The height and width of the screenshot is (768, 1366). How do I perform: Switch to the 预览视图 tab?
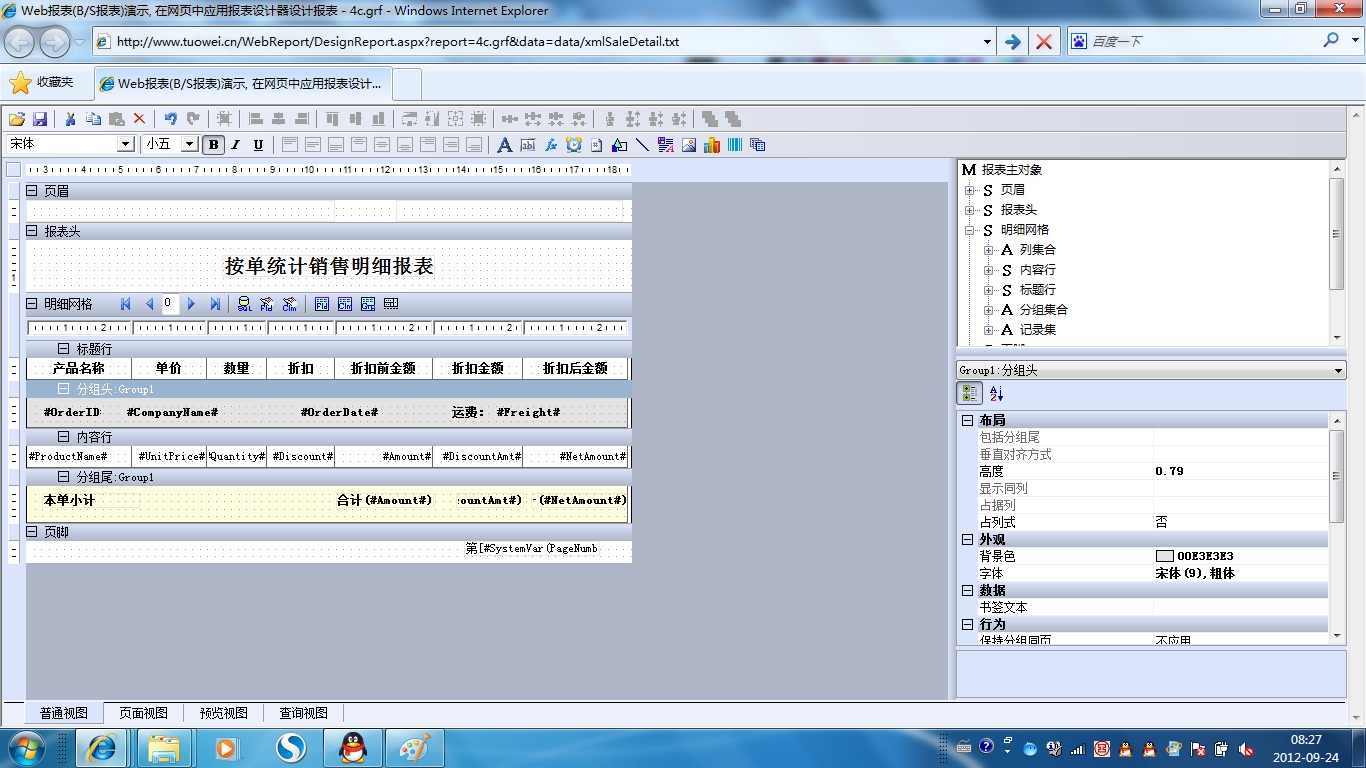click(223, 713)
